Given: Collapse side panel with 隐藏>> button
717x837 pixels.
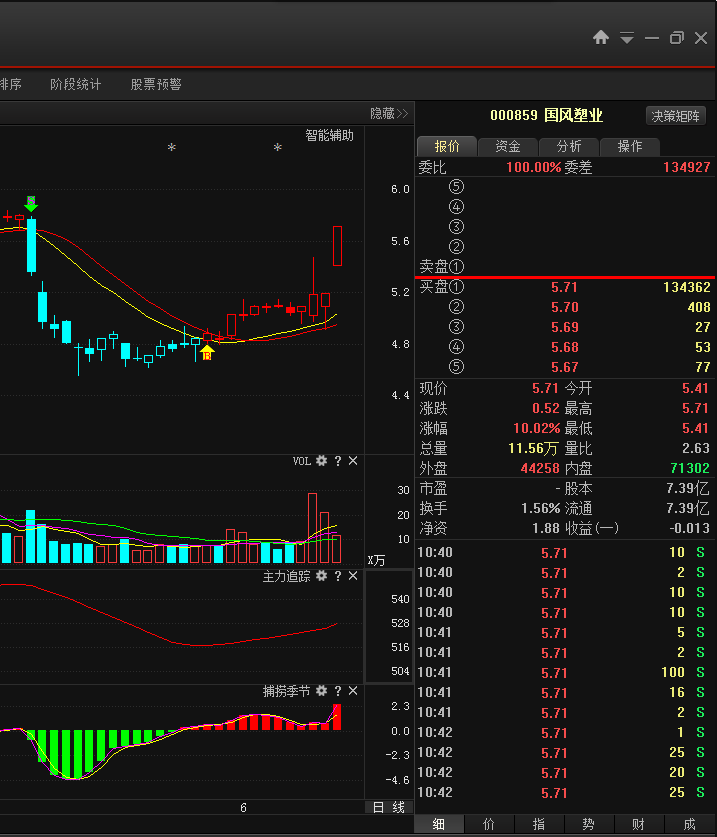Looking at the screenshot, I should [389, 113].
